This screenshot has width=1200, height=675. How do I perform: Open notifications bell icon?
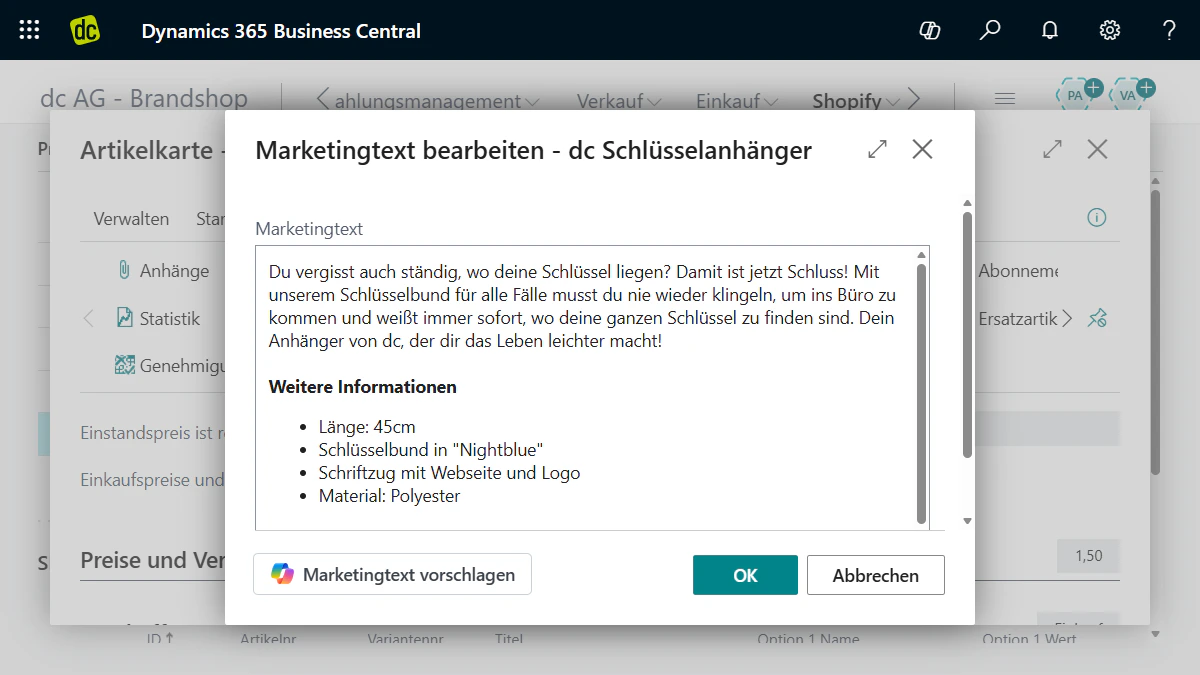coord(1050,30)
